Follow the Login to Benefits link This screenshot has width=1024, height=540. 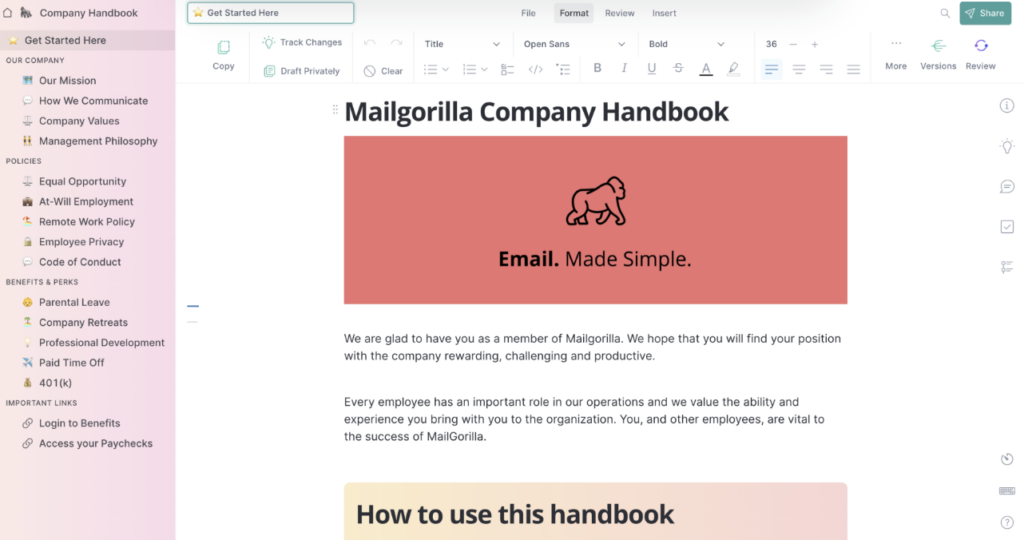click(x=79, y=423)
